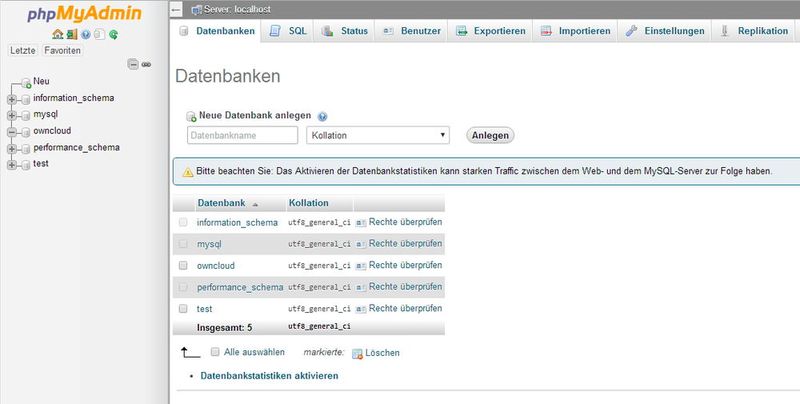
Task: Click the privileges icon in performance_schema row
Action: point(361,288)
